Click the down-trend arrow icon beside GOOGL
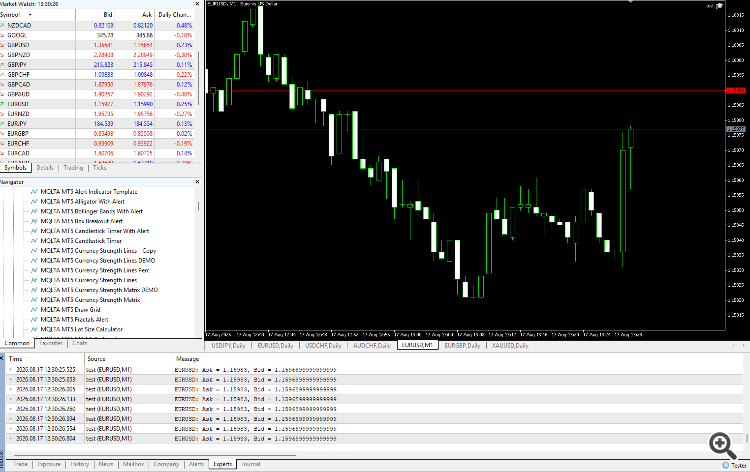The height and width of the screenshot is (472, 750). (x=3, y=35)
